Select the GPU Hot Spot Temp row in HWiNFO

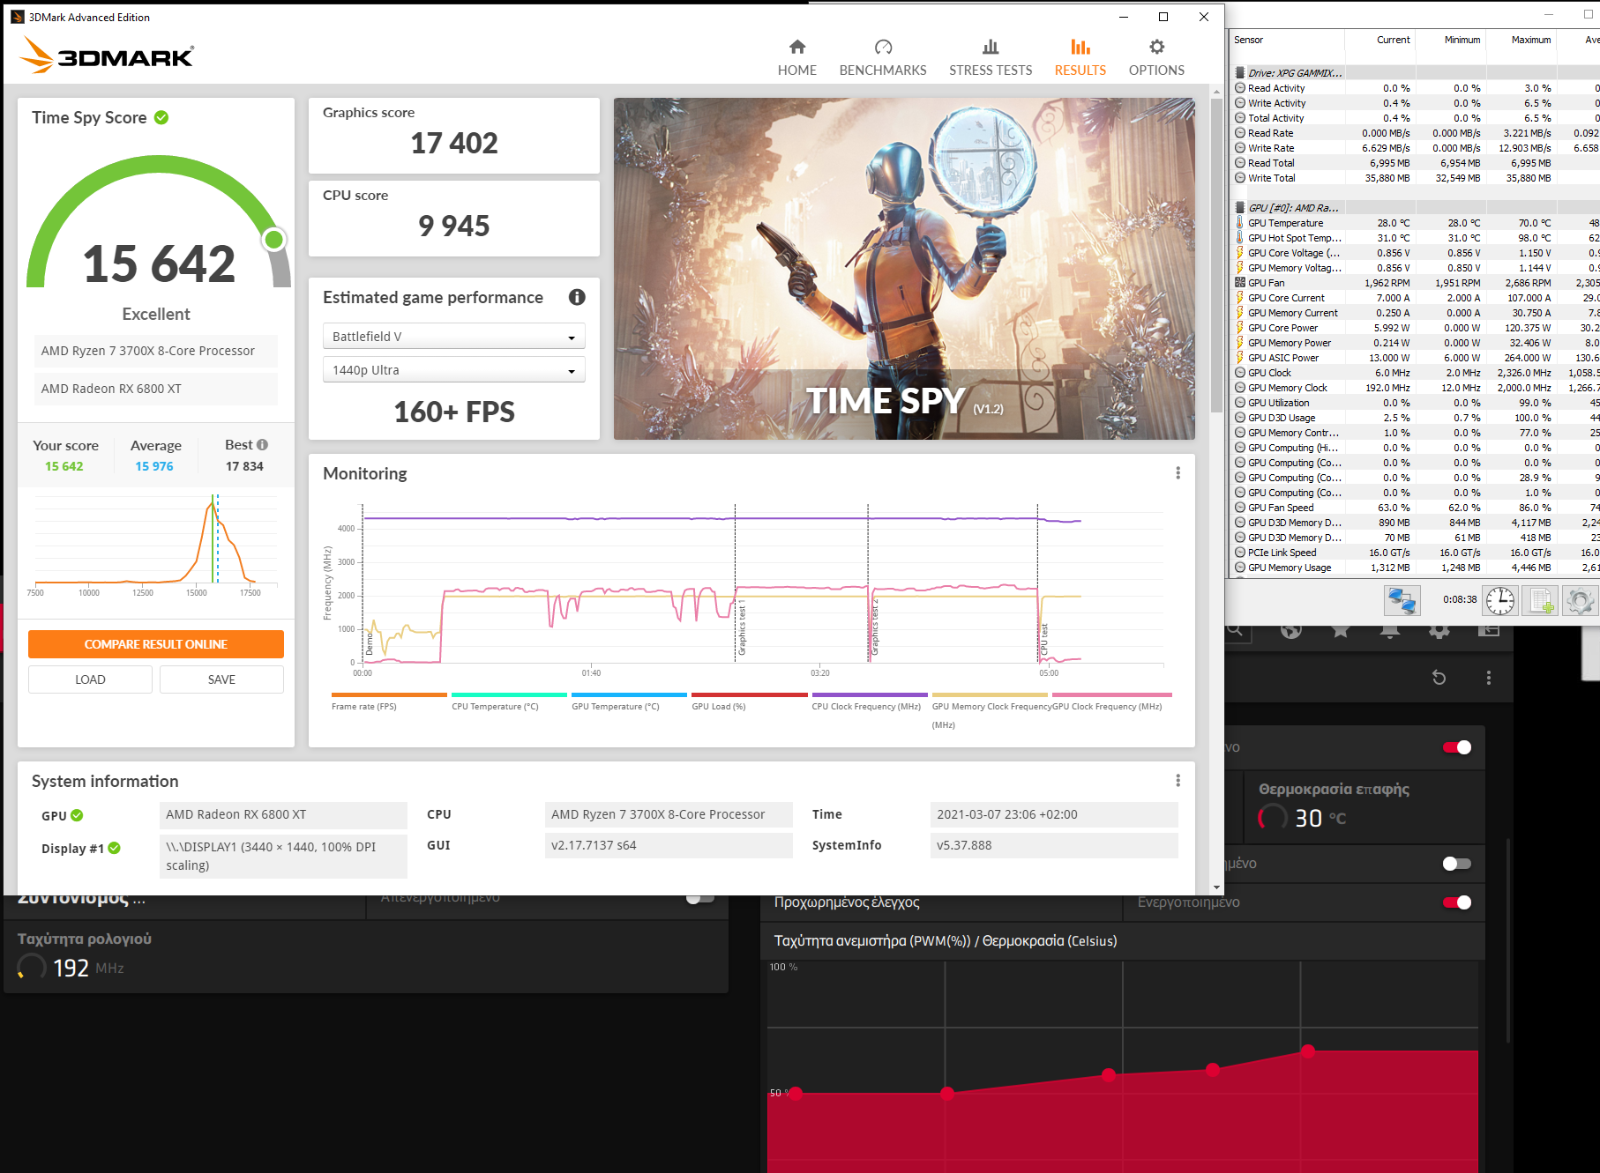[1416, 238]
